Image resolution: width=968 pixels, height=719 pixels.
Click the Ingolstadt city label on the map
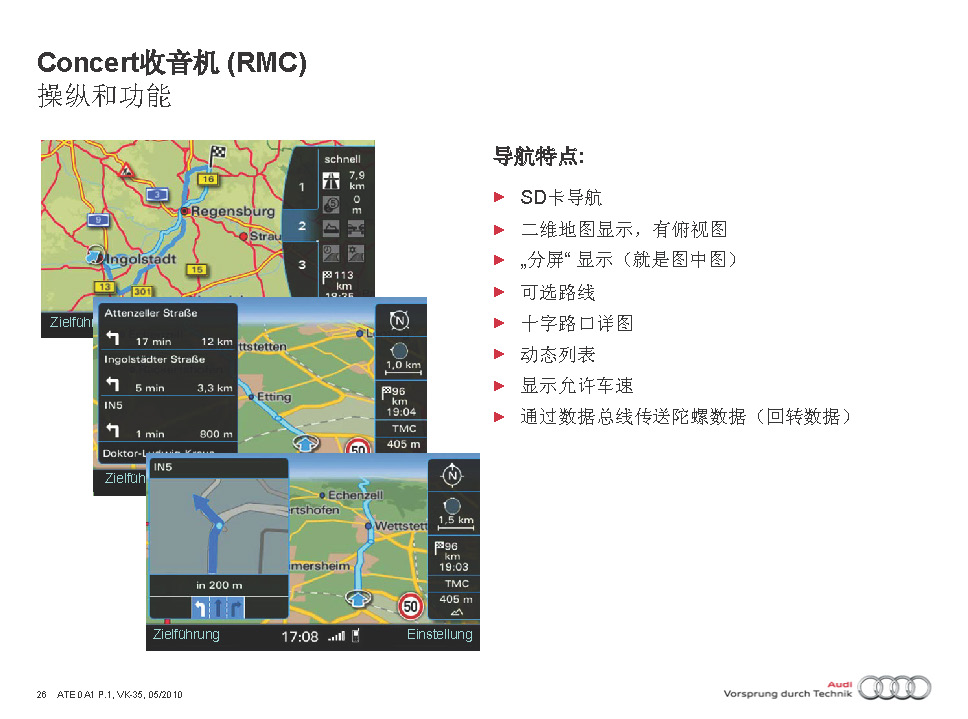(141, 259)
